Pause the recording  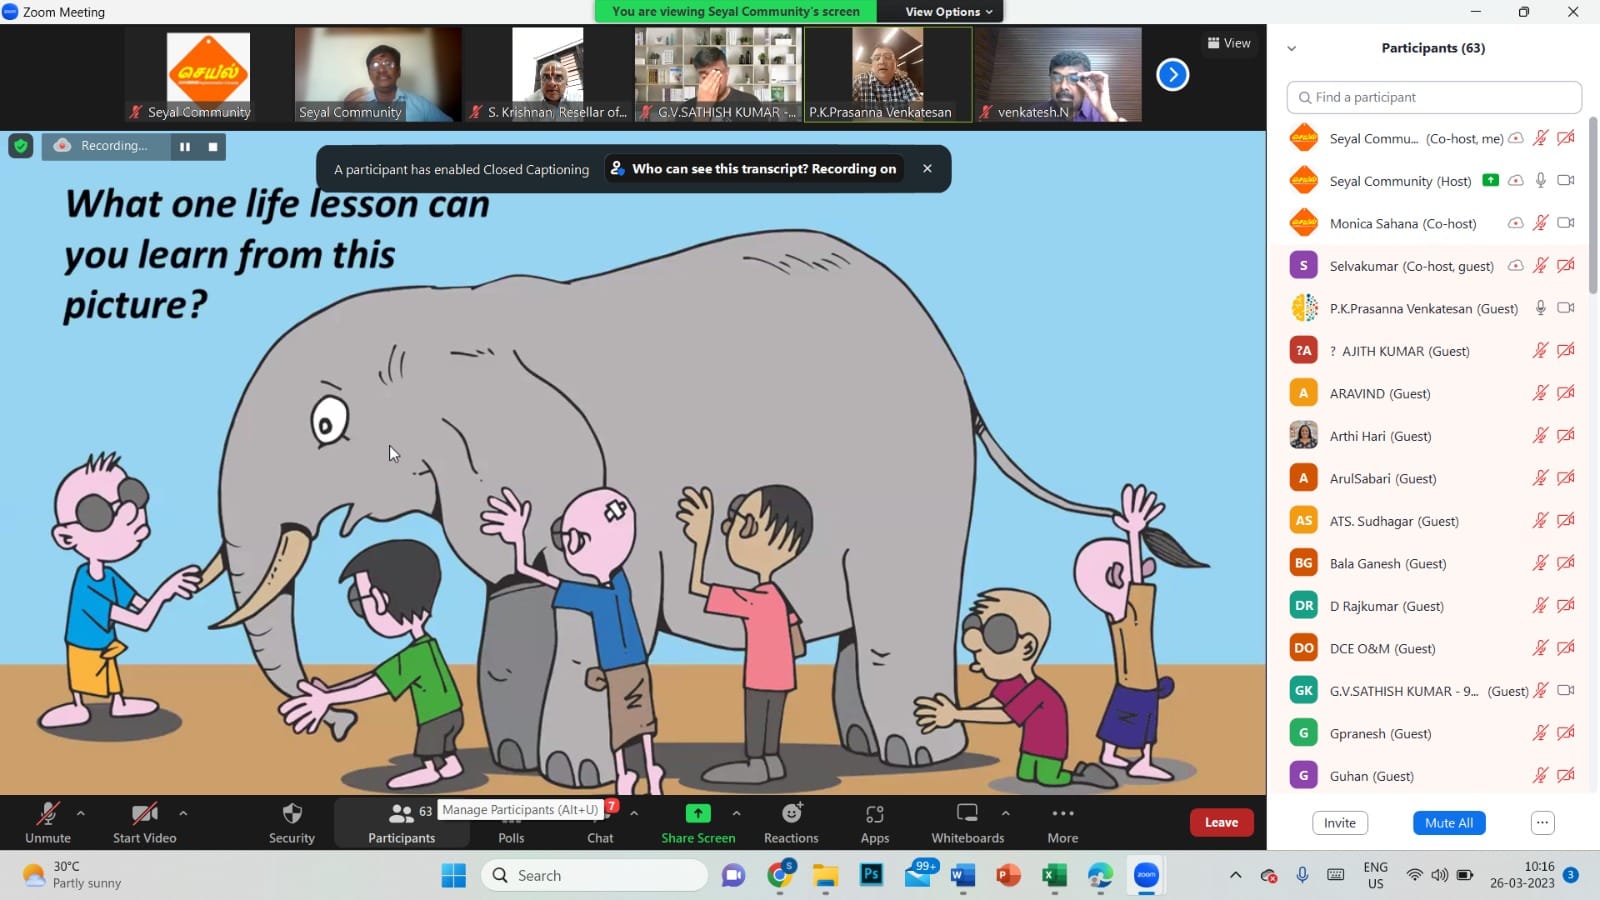click(x=185, y=147)
